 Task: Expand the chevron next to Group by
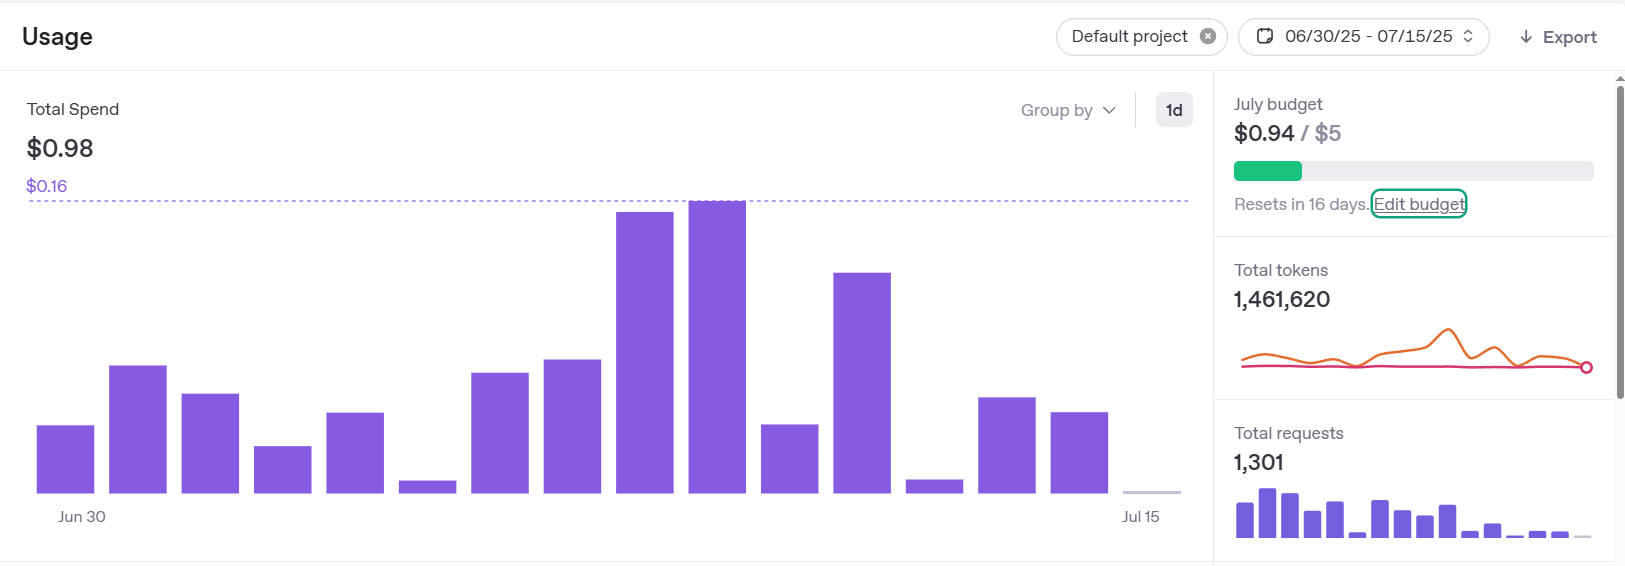(x=1109, y=110)
